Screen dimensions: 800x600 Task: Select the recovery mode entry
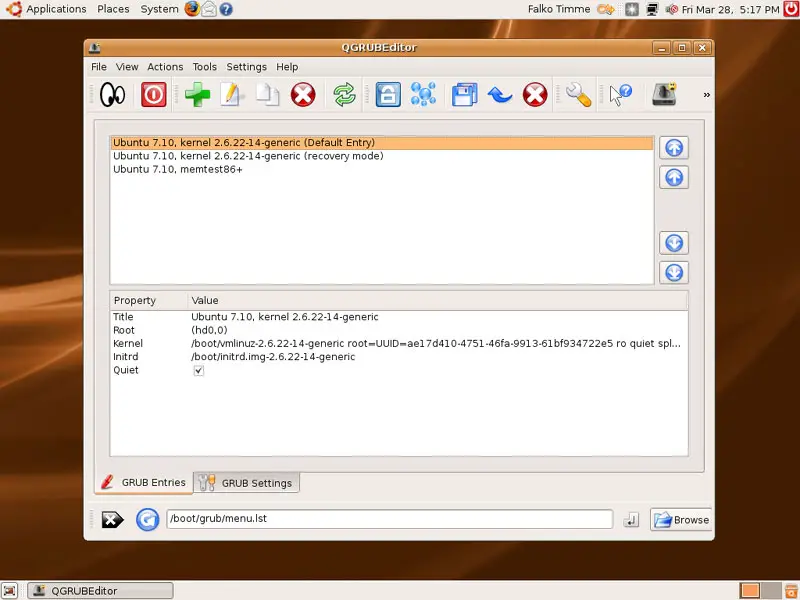coord(382,156)
